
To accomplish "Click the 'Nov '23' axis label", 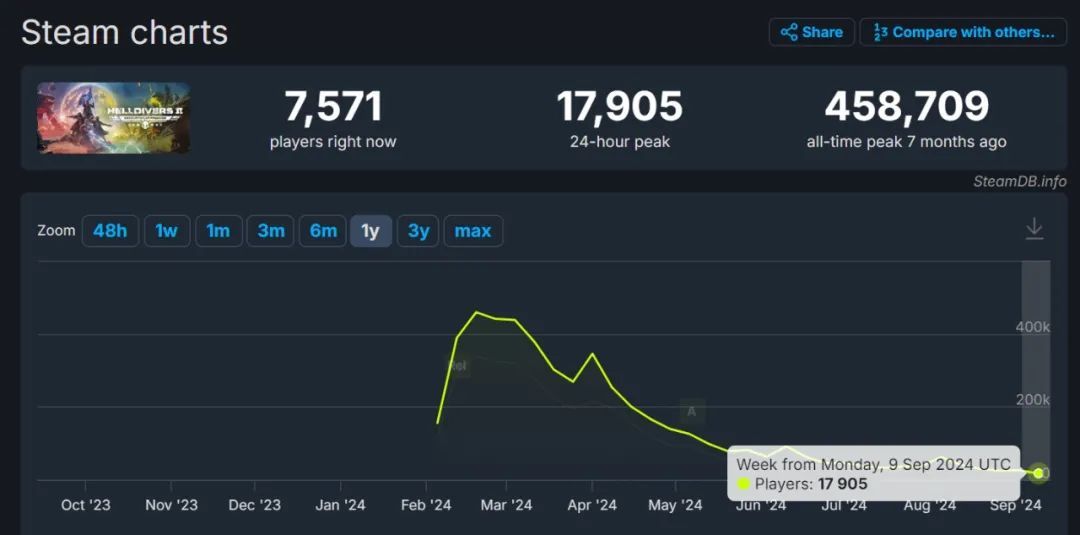I will (171, 505).
